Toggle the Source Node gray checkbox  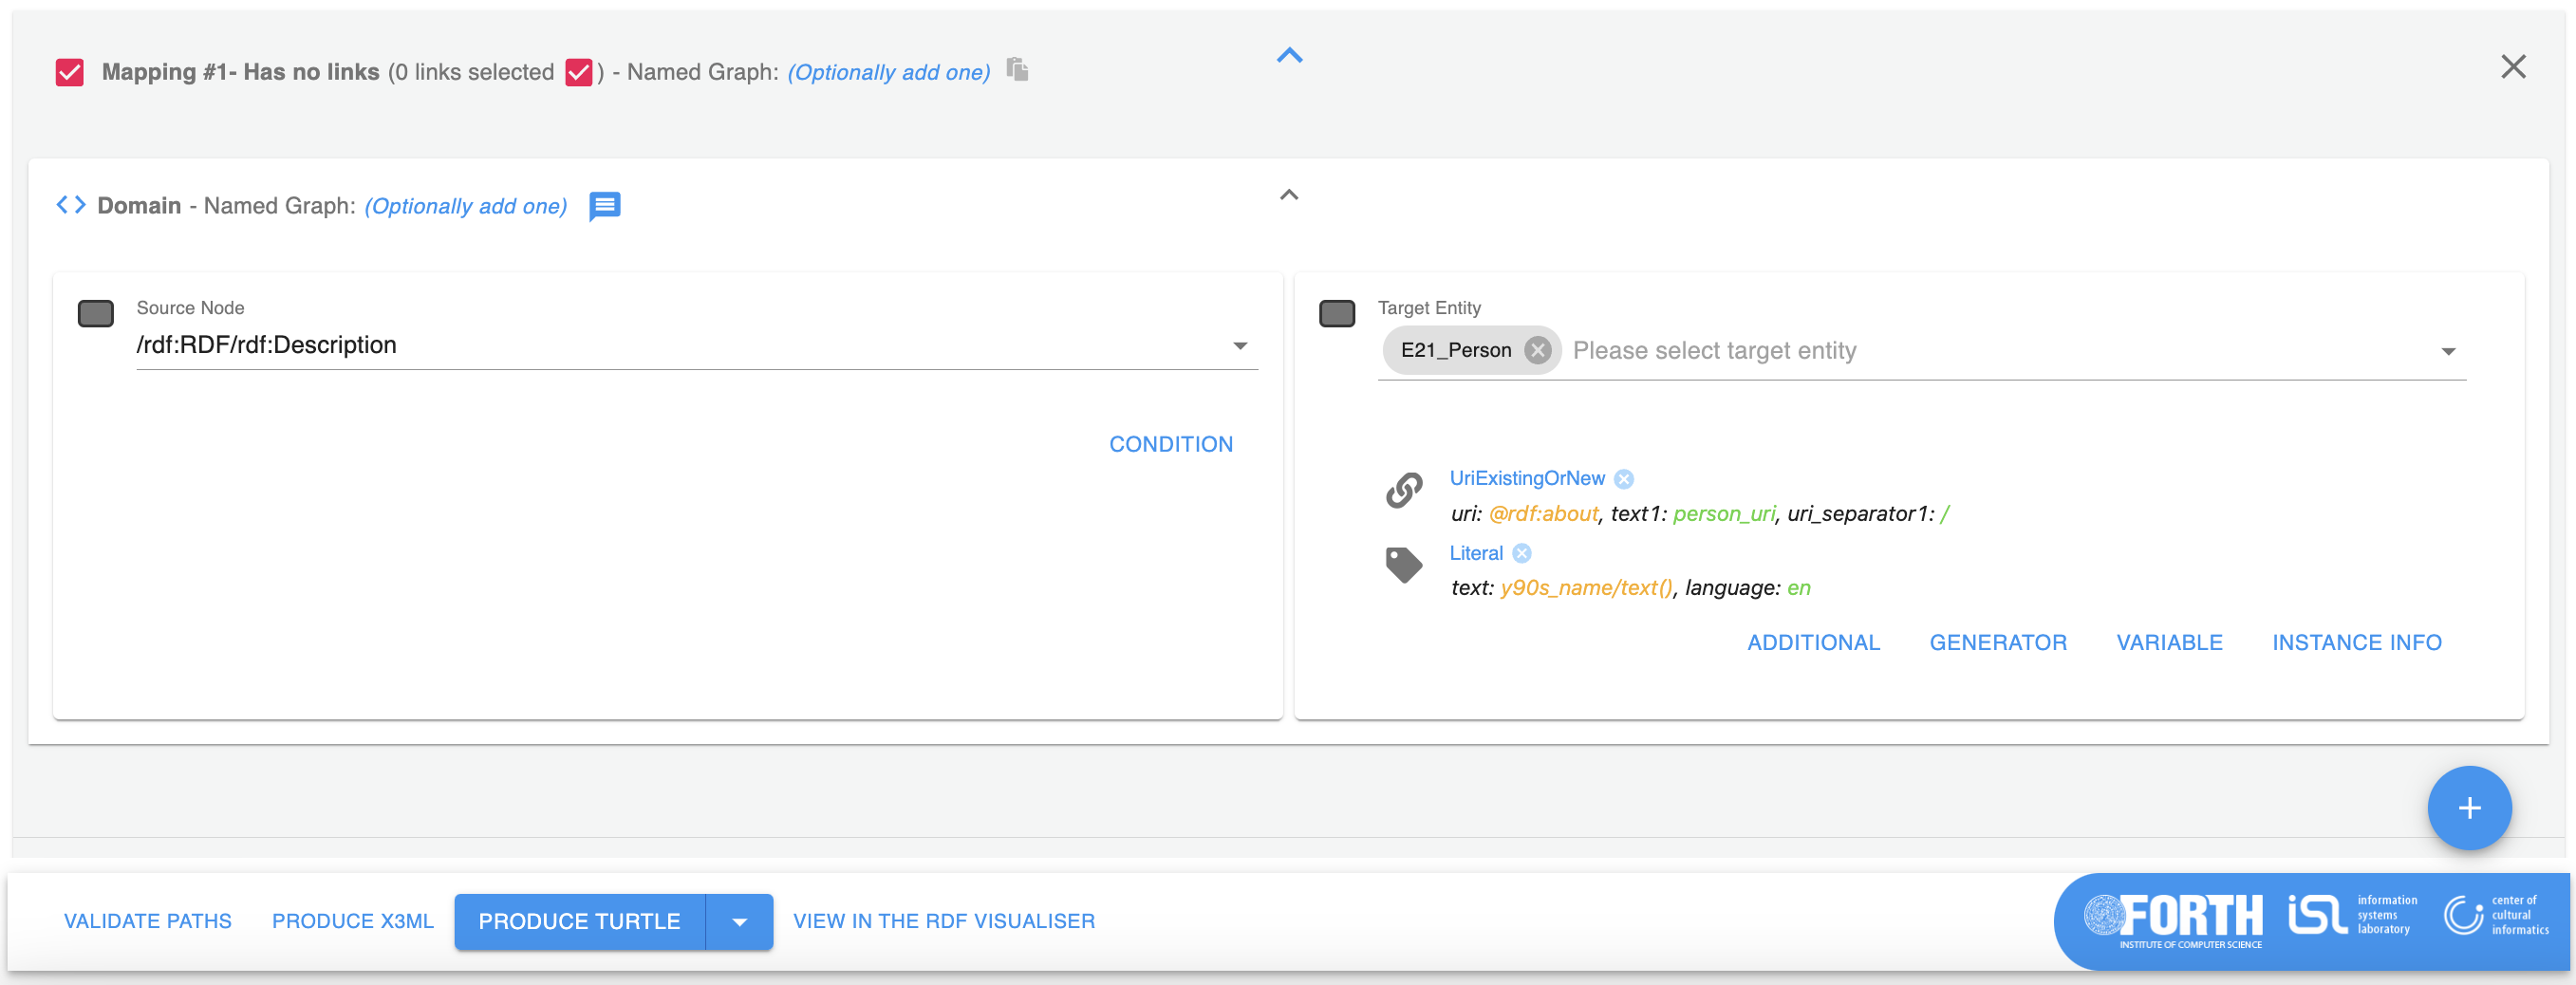(96, 314)
